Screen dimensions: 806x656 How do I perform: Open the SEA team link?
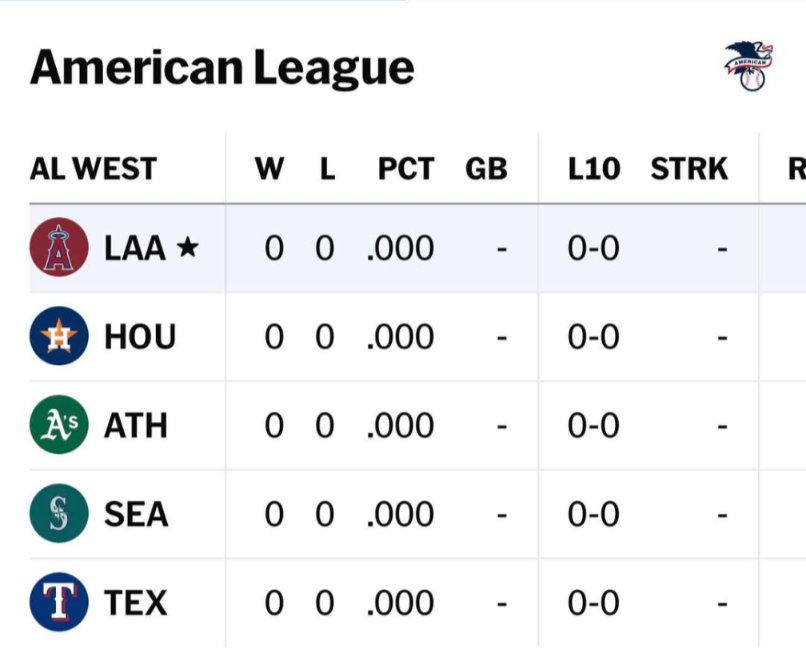(x=136, y=515)
